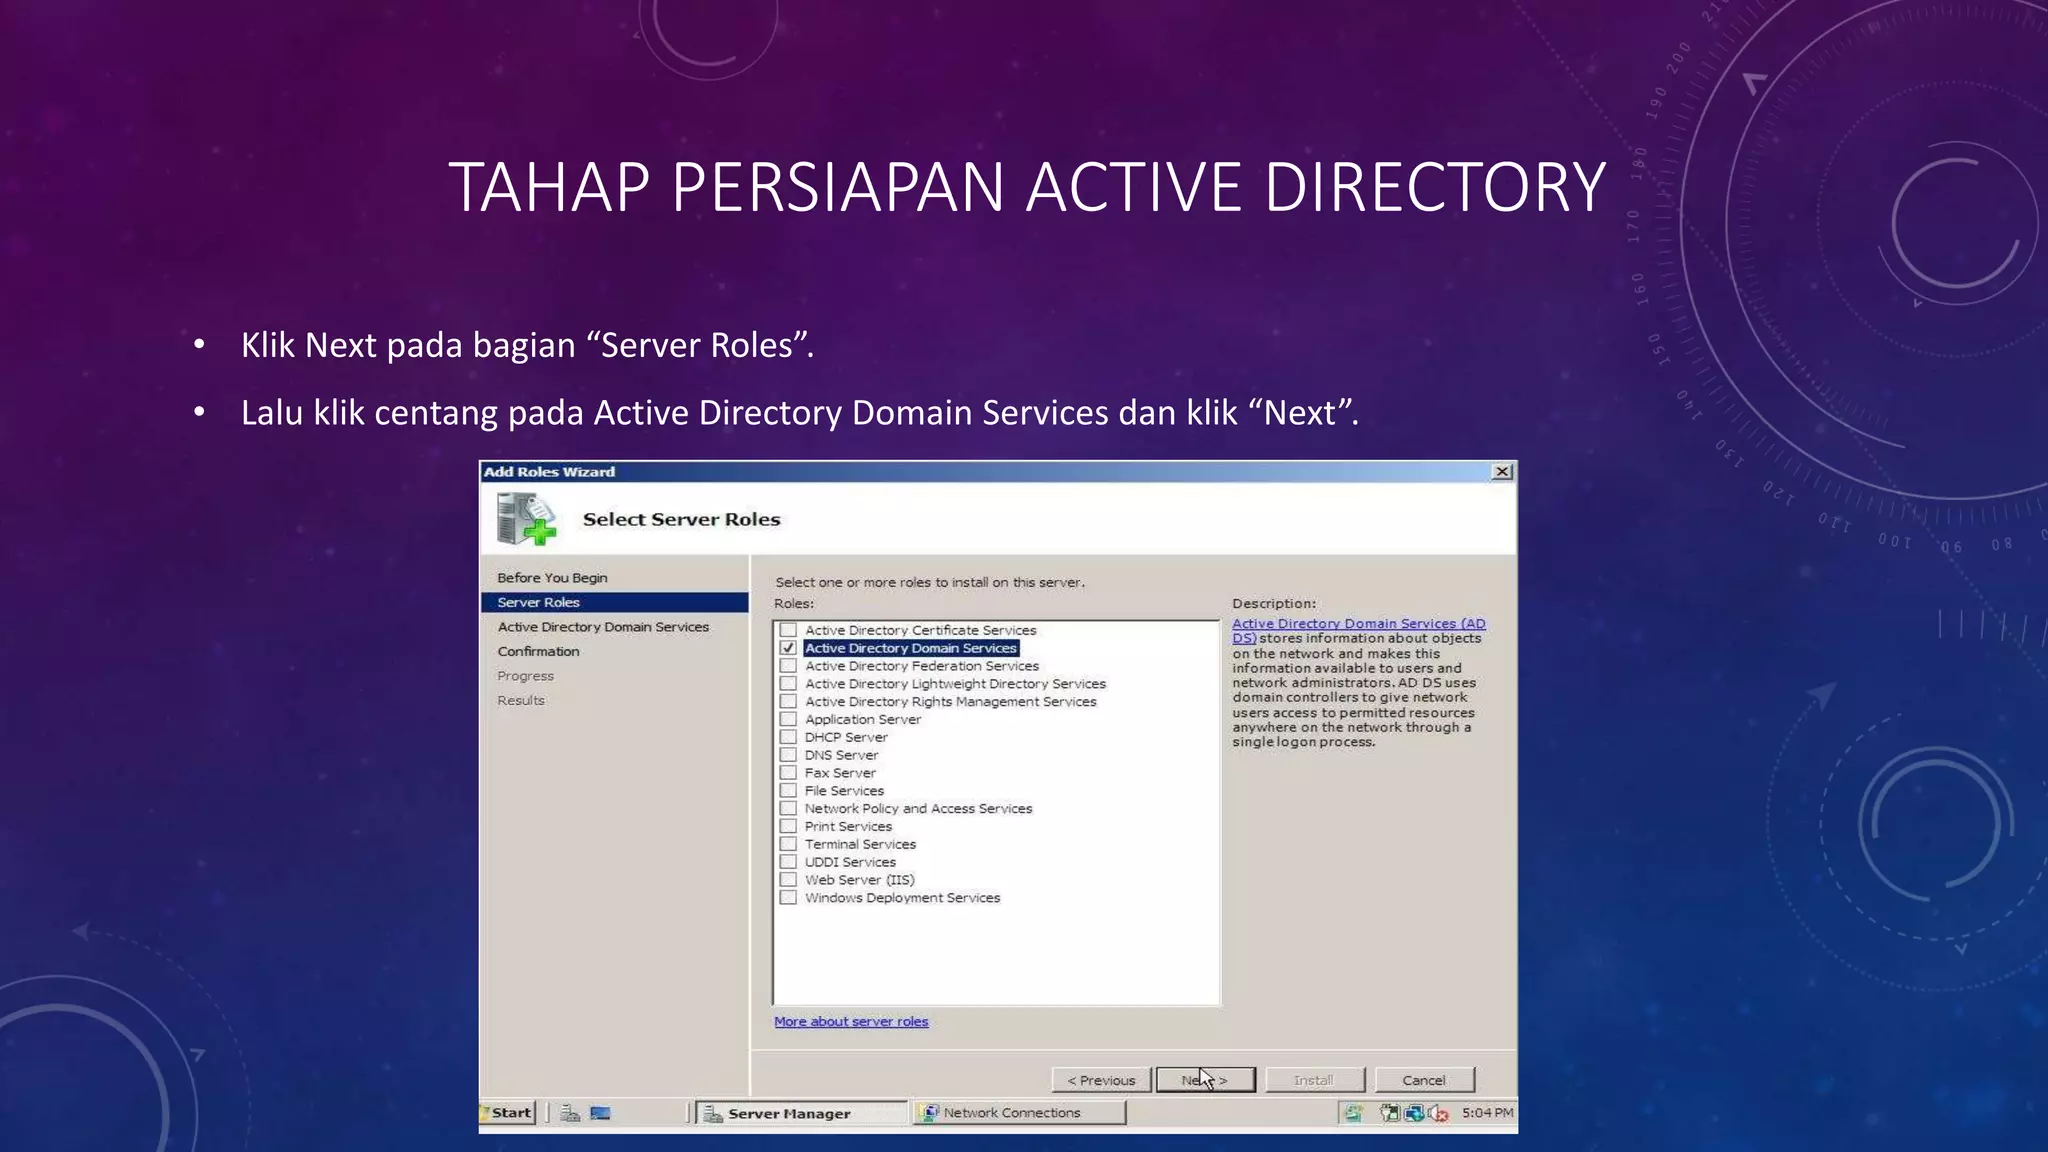This screenshot has width=2048, height=1152.
Task: Cancel the Add Roles Wizard
Action: click(1424, 1080)
